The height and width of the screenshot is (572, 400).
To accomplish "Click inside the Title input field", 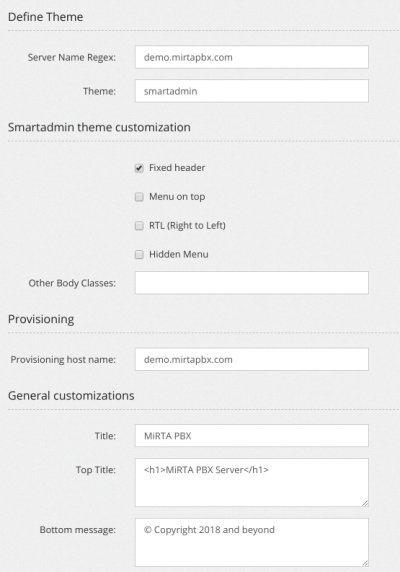I will point(252,436).
